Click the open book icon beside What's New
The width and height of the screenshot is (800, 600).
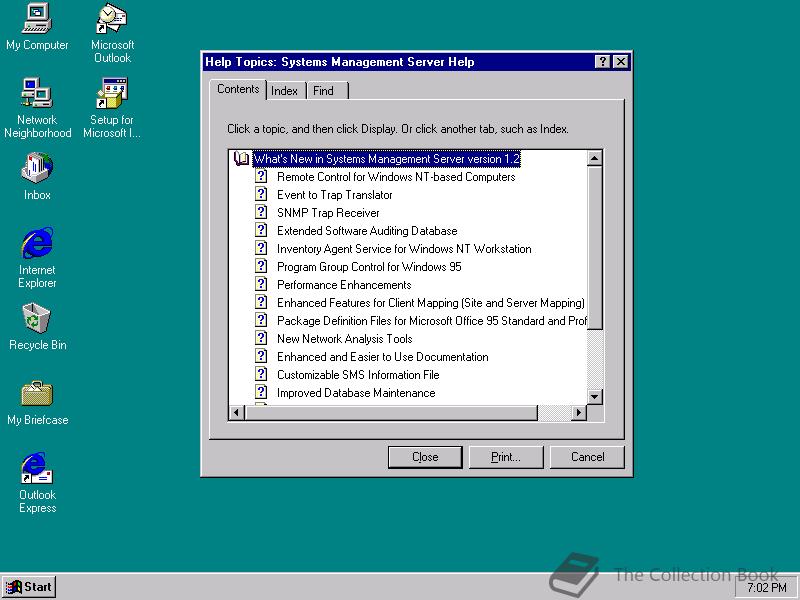coord(241,159)
